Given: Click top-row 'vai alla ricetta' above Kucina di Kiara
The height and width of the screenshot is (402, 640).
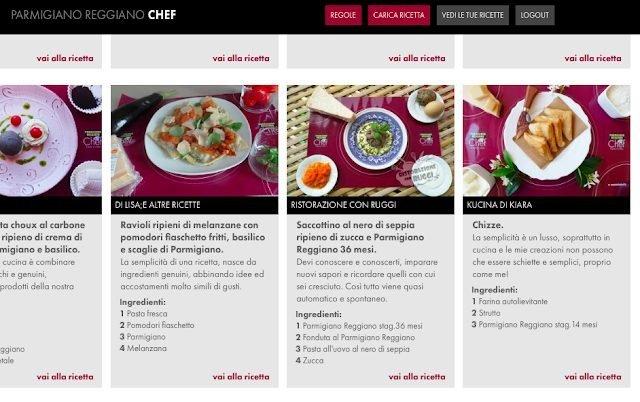Looking at the screenshot, I should click(x=593, y=58).
